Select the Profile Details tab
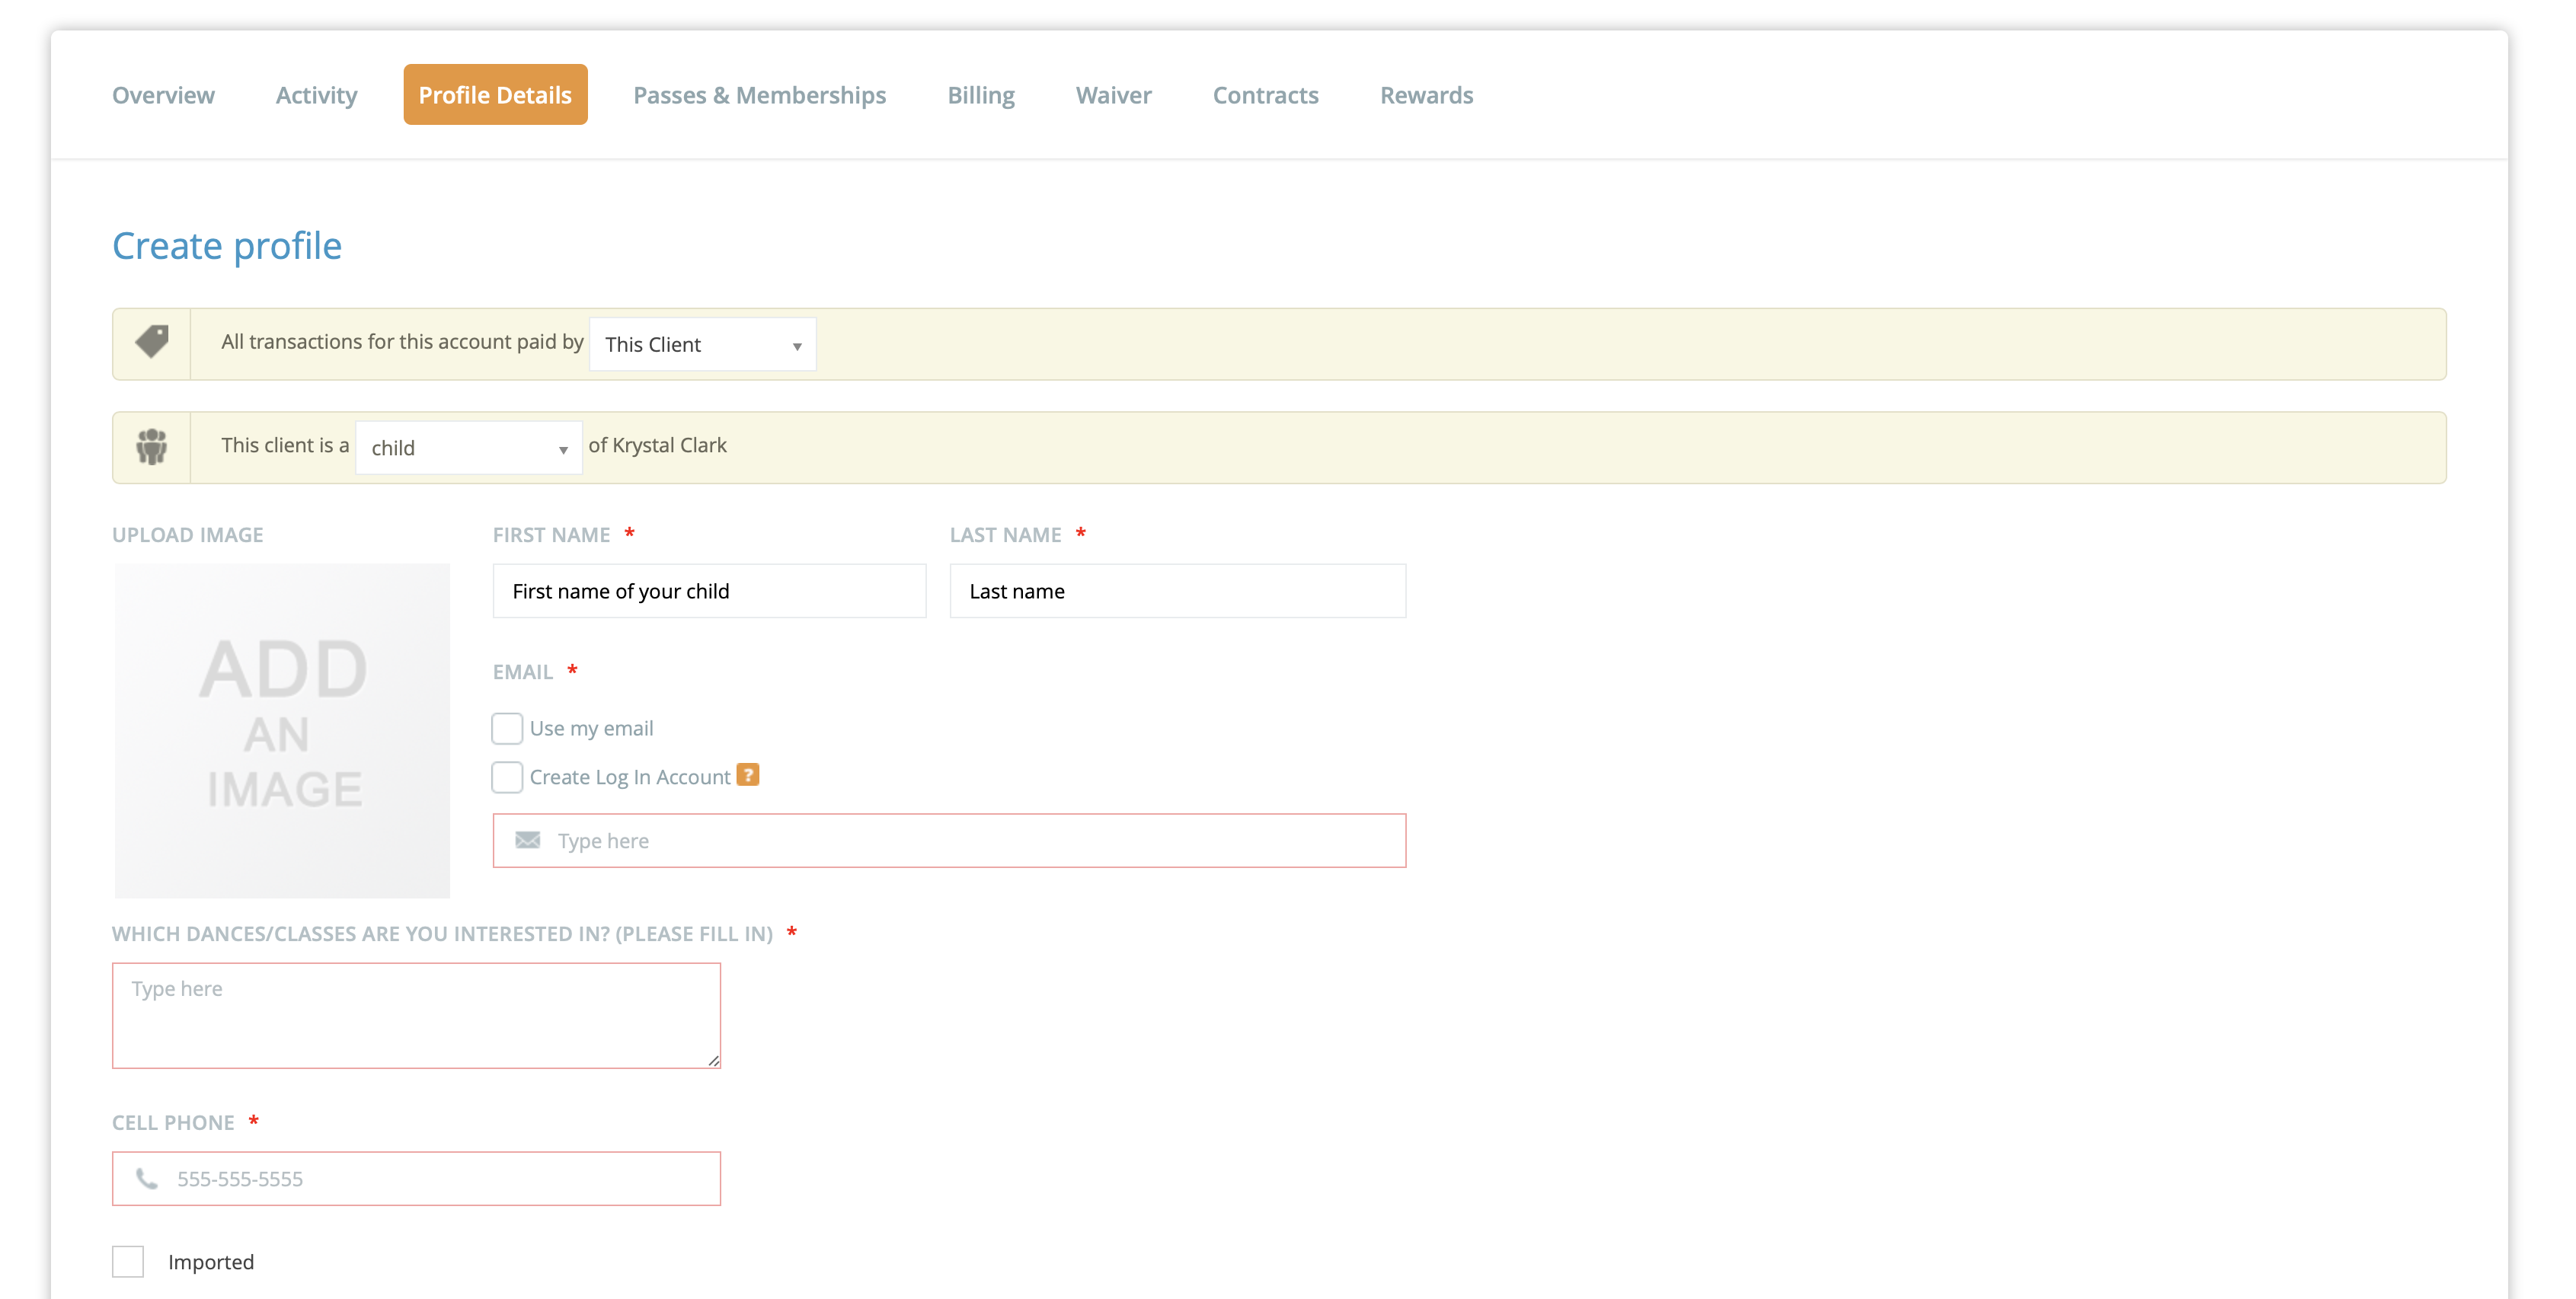The height and width of the screenshot is (1299, 2576). pyautogui.click(x=495, y=95)
